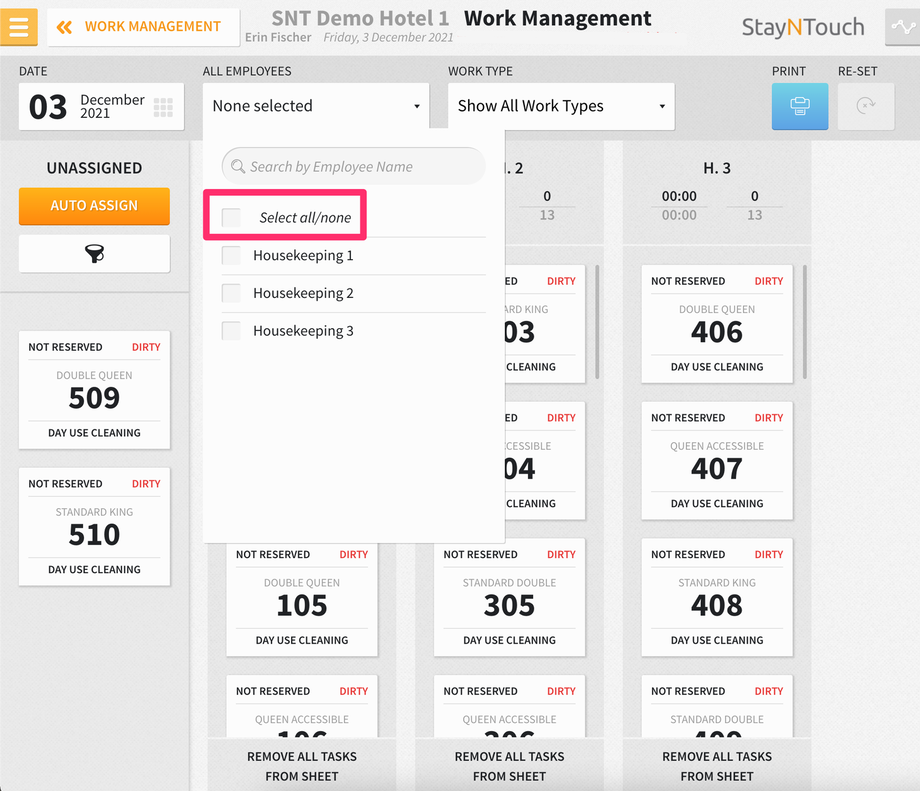Click the H. 3 column header

tap(717, 168)
